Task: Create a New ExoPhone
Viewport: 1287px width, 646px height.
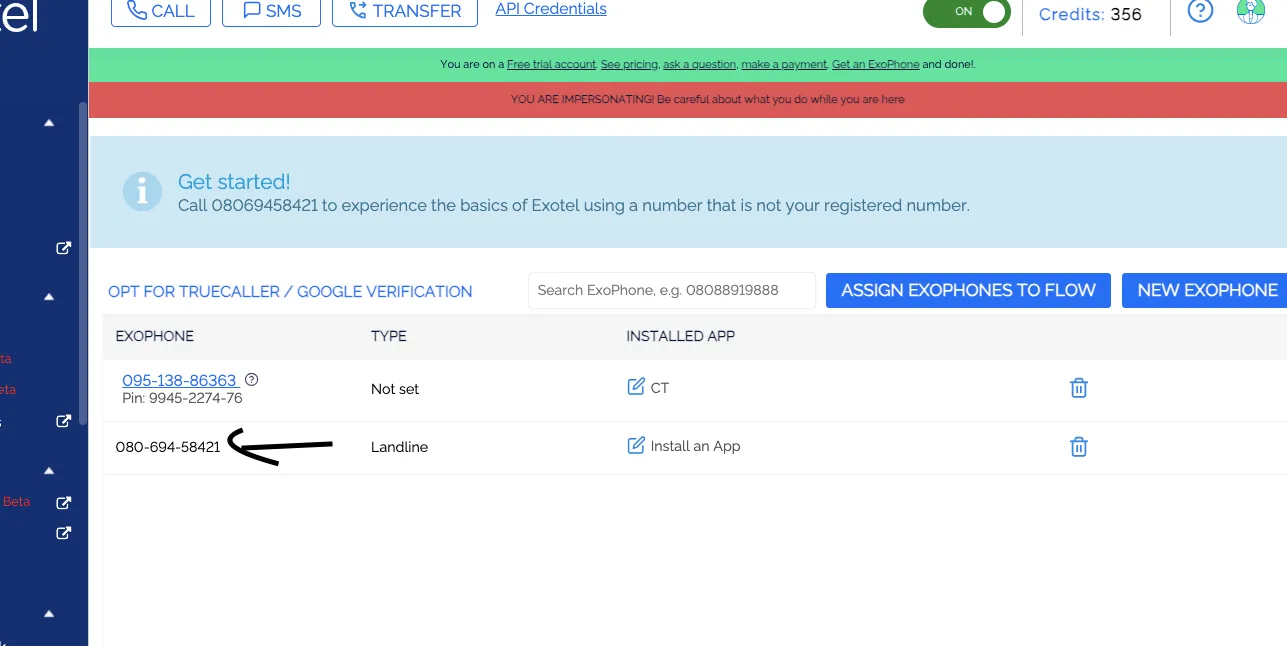Action: [1207, 290]
